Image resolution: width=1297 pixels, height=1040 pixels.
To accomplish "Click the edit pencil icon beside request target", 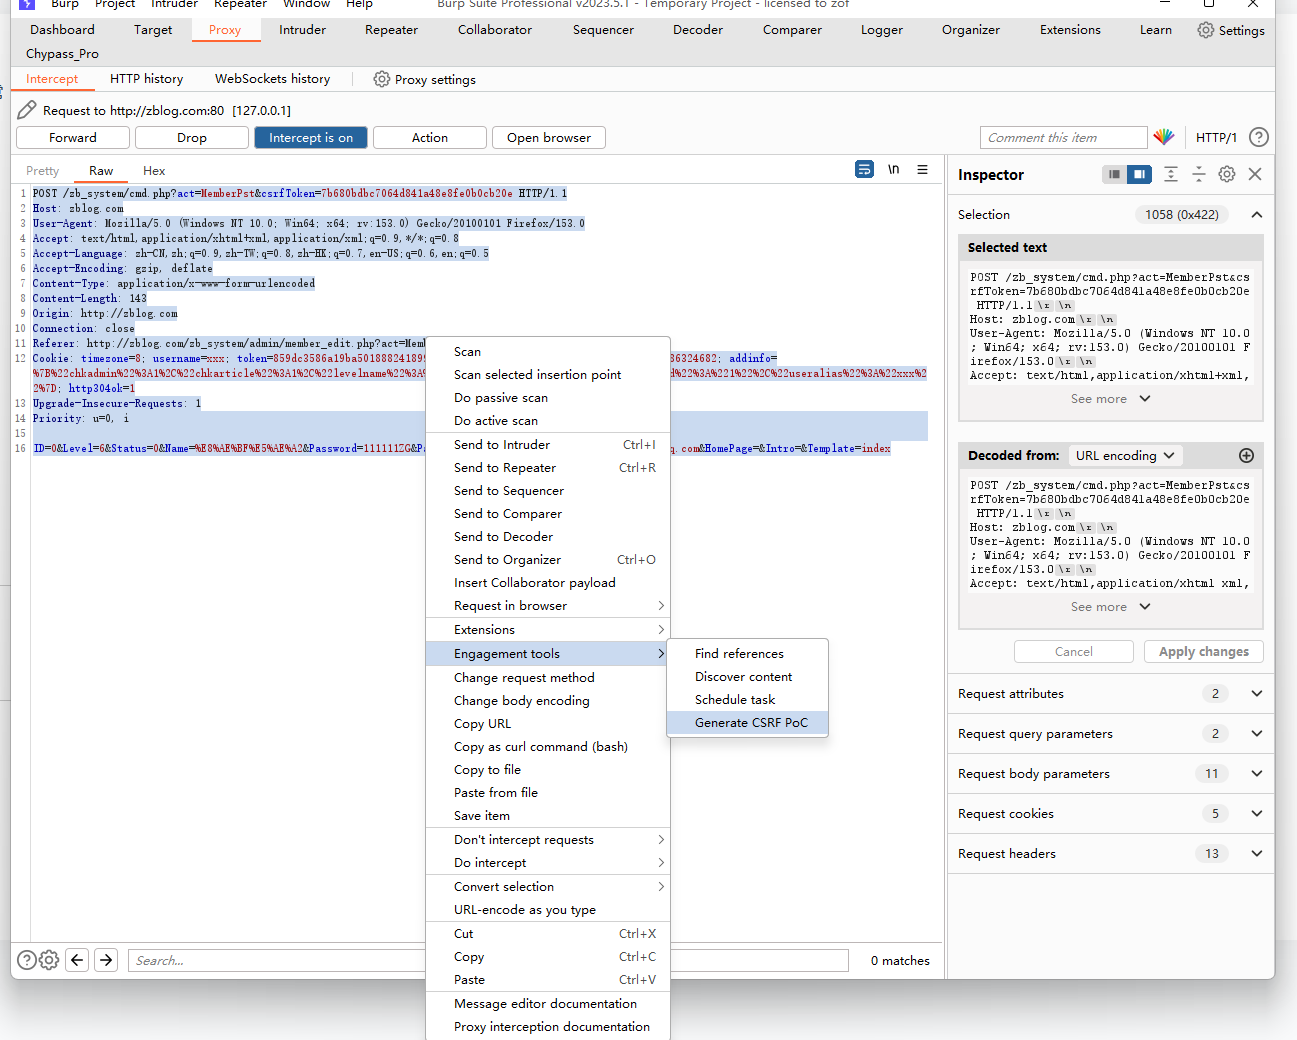I will [x=27, y=110].
